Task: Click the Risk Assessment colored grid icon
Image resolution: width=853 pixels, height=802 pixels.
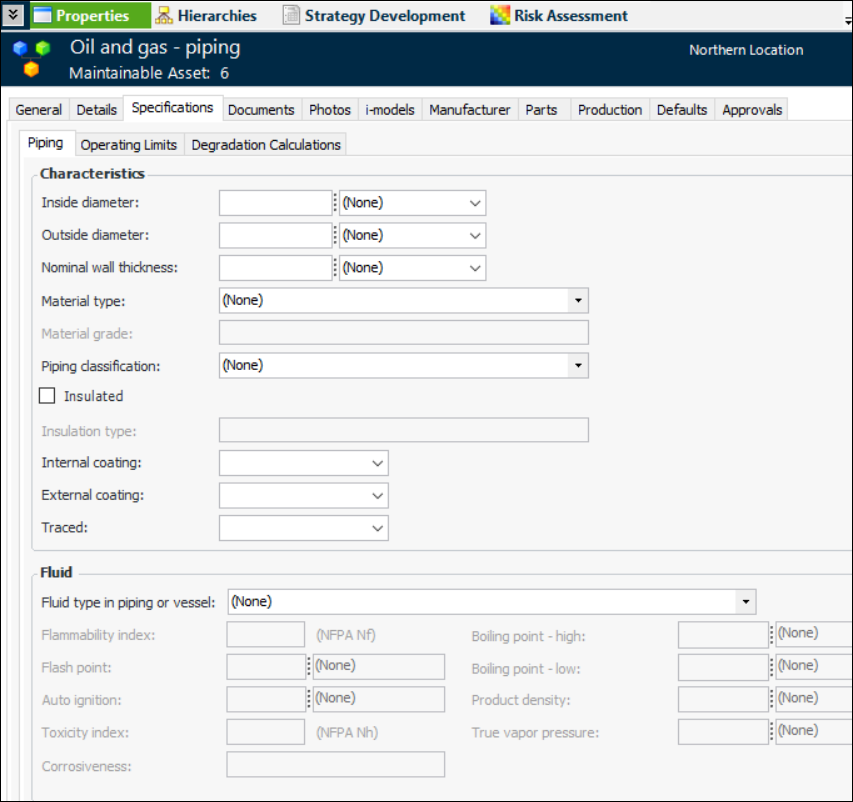Action: coord(499,15)
